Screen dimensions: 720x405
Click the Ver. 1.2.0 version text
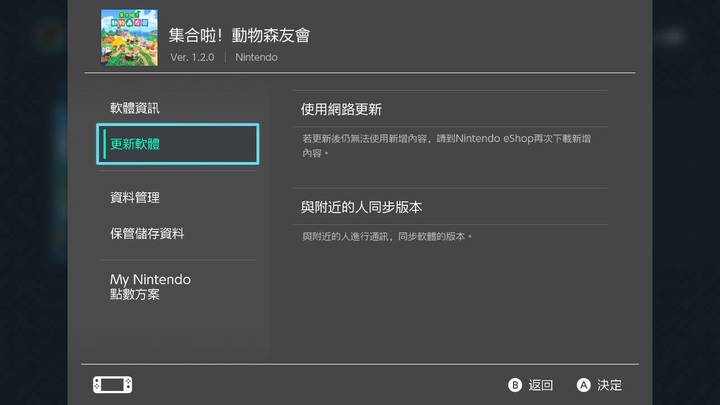(192, 57)
